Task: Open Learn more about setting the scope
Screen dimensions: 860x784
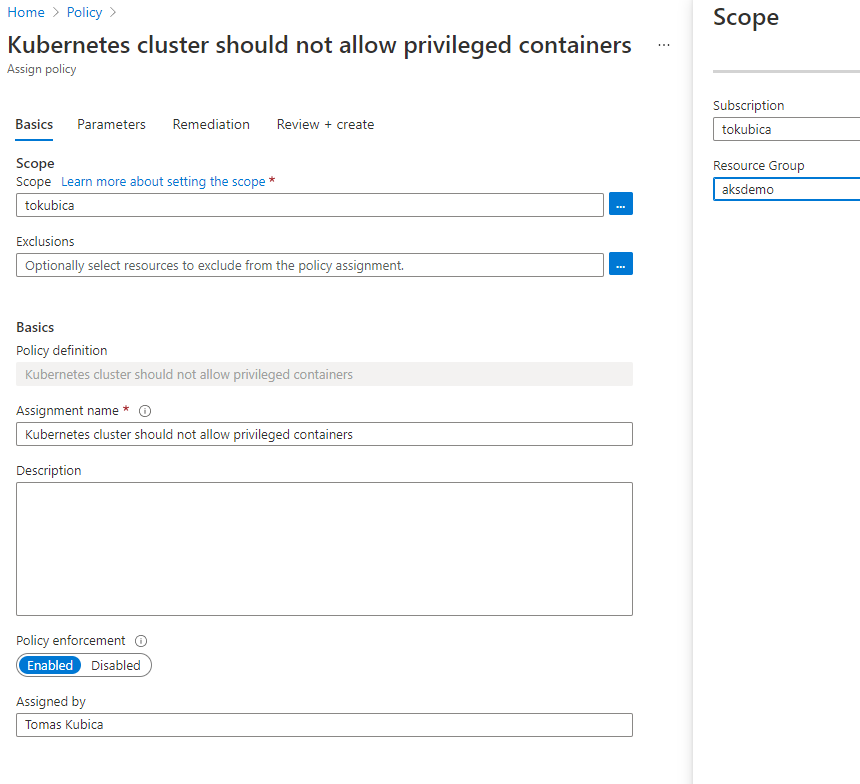Action: pyautogui.click(x=163, y=182)
